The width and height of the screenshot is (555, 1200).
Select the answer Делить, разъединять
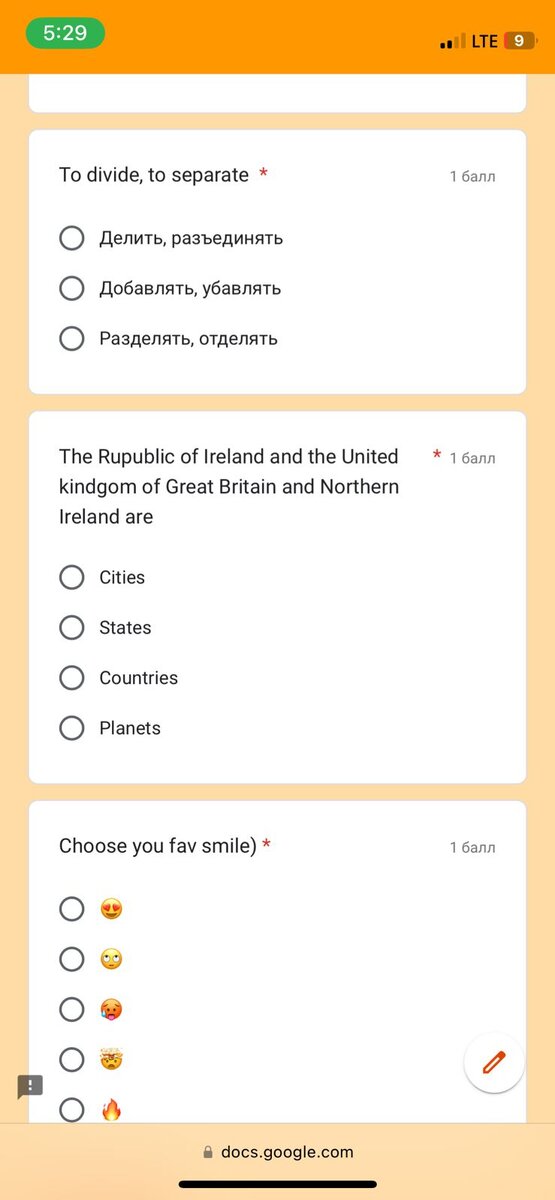click(171, 238)
